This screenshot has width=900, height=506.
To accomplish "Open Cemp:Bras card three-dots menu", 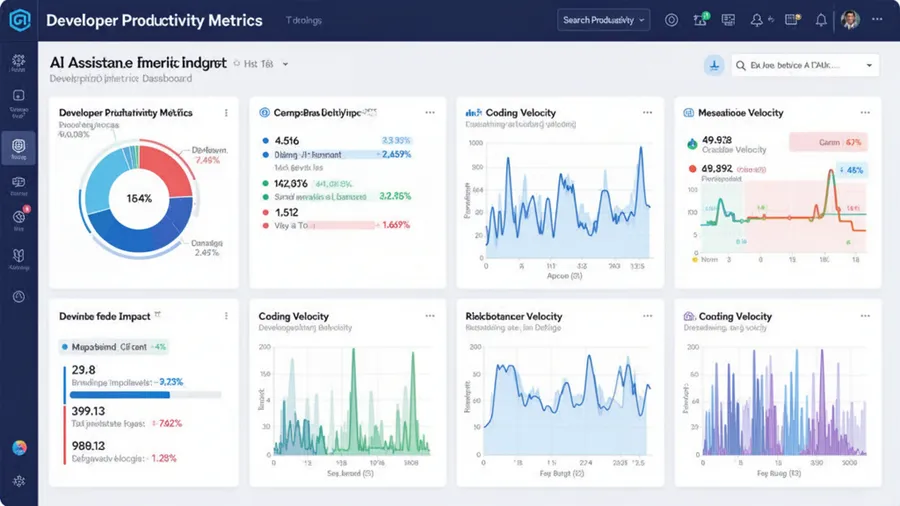I will pyautogui.click(x=430, y=112).
